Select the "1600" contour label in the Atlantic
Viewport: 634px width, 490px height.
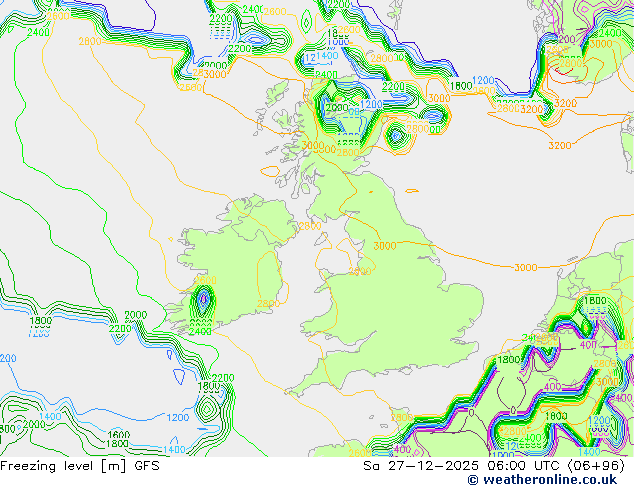point(118,435)
